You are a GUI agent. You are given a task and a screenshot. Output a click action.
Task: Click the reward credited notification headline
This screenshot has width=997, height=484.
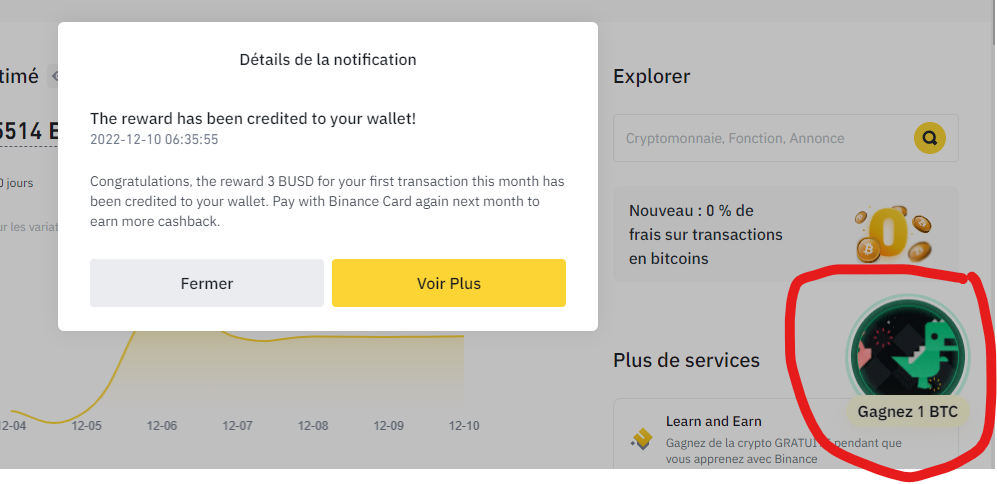[252, 118]
